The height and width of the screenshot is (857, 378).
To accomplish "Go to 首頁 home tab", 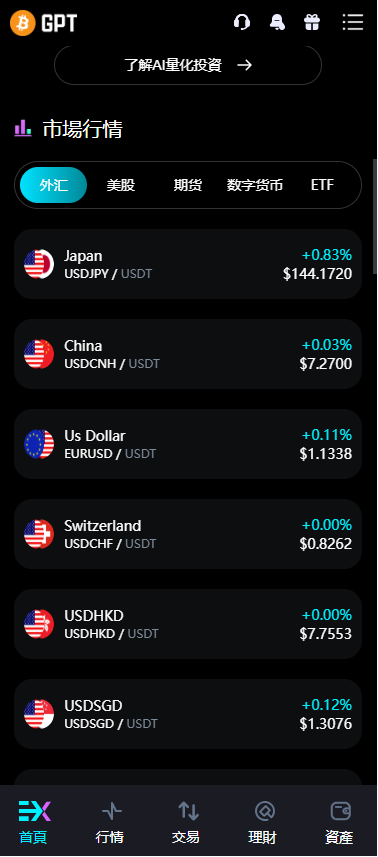I will click(34, 822).
